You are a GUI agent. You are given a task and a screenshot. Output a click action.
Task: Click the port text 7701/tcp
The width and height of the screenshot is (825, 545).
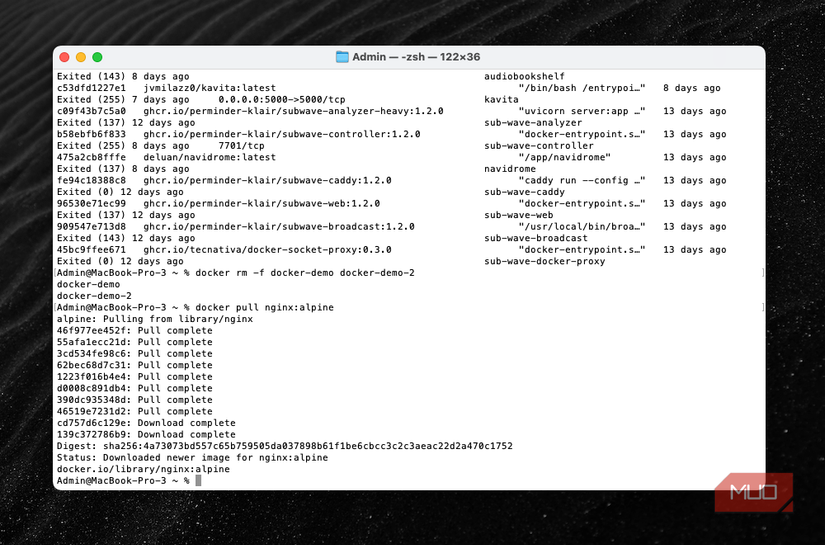242,146
